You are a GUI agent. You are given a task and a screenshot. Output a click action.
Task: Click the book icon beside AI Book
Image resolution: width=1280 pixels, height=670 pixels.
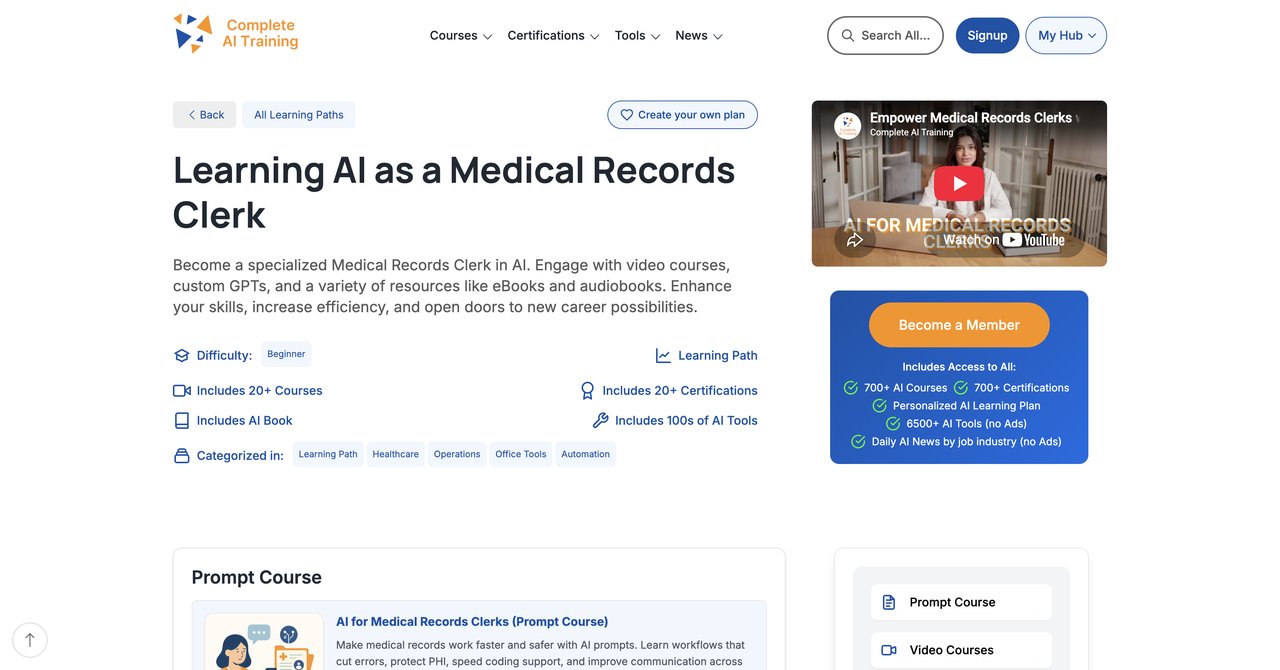click(x=181, y=421)
